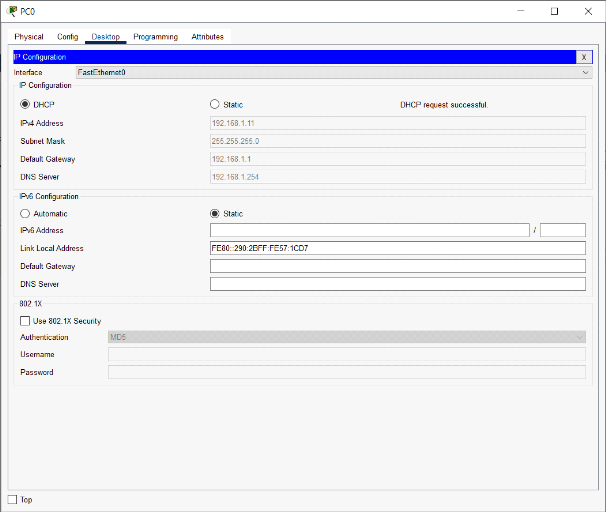Open the Config tab
The width and height of the screenshot is (606, 512).
[x=68, y=37]
